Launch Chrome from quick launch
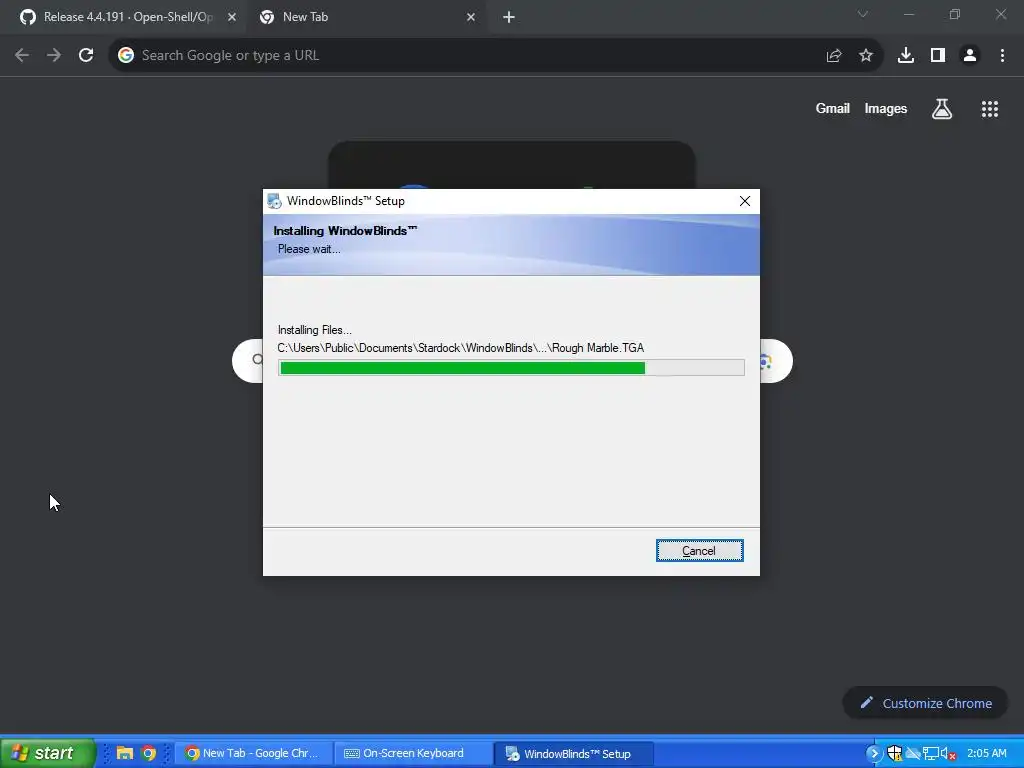1024x768 pixels. click(x=149, y=753)
